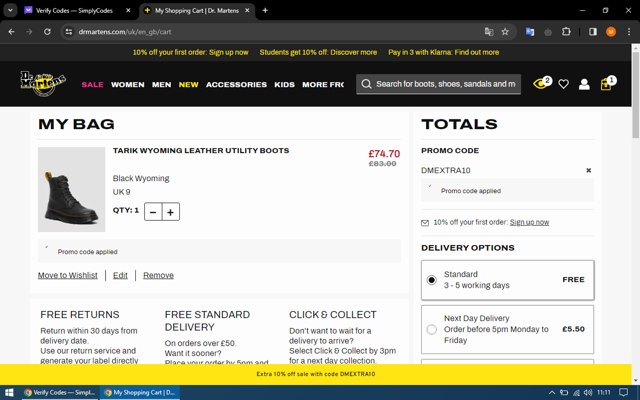The height and width of the screenshot is (400, 640).
Task: Click the page vertical scrollbar
Action: tap(636, 95)
